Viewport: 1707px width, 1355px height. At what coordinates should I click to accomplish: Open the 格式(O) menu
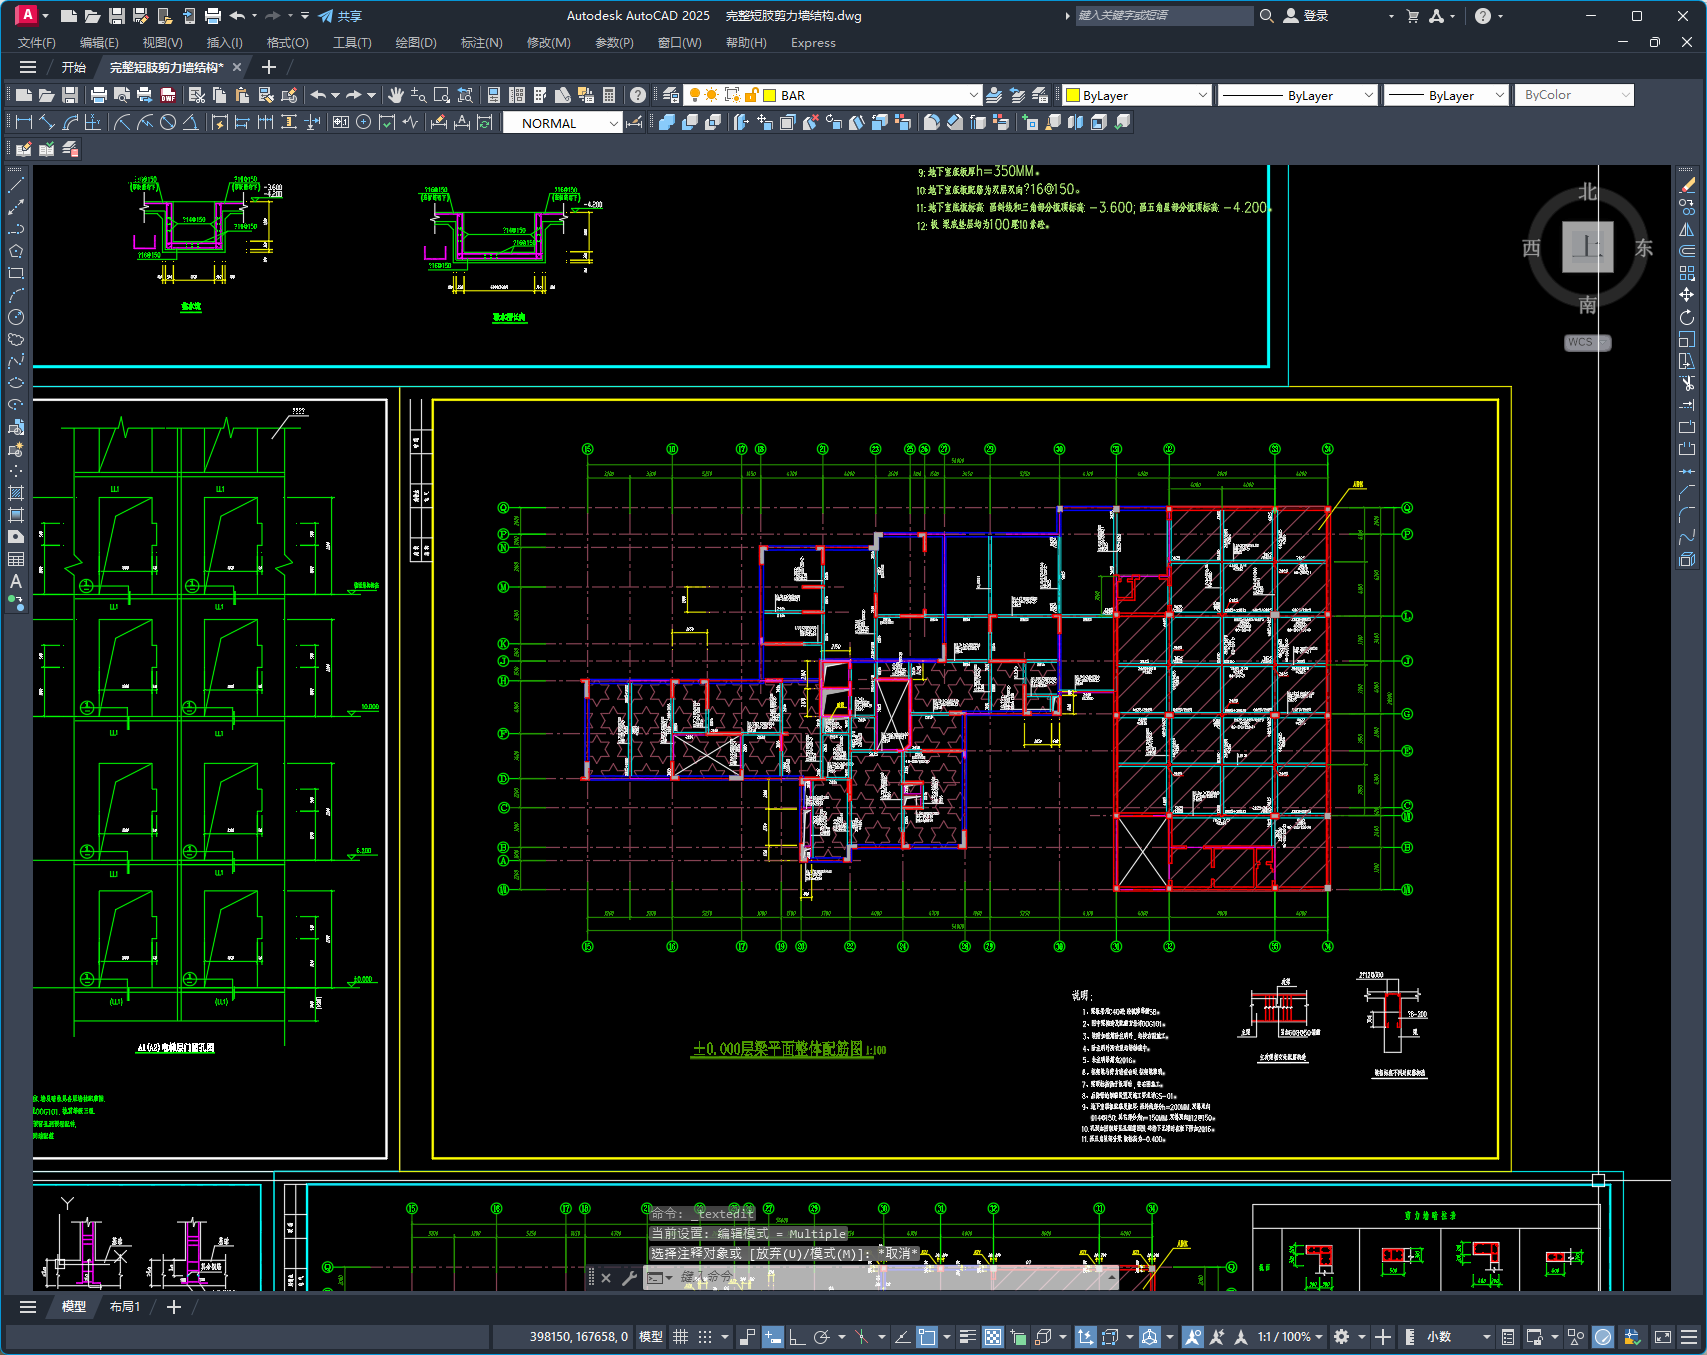[x=287, y=43]
